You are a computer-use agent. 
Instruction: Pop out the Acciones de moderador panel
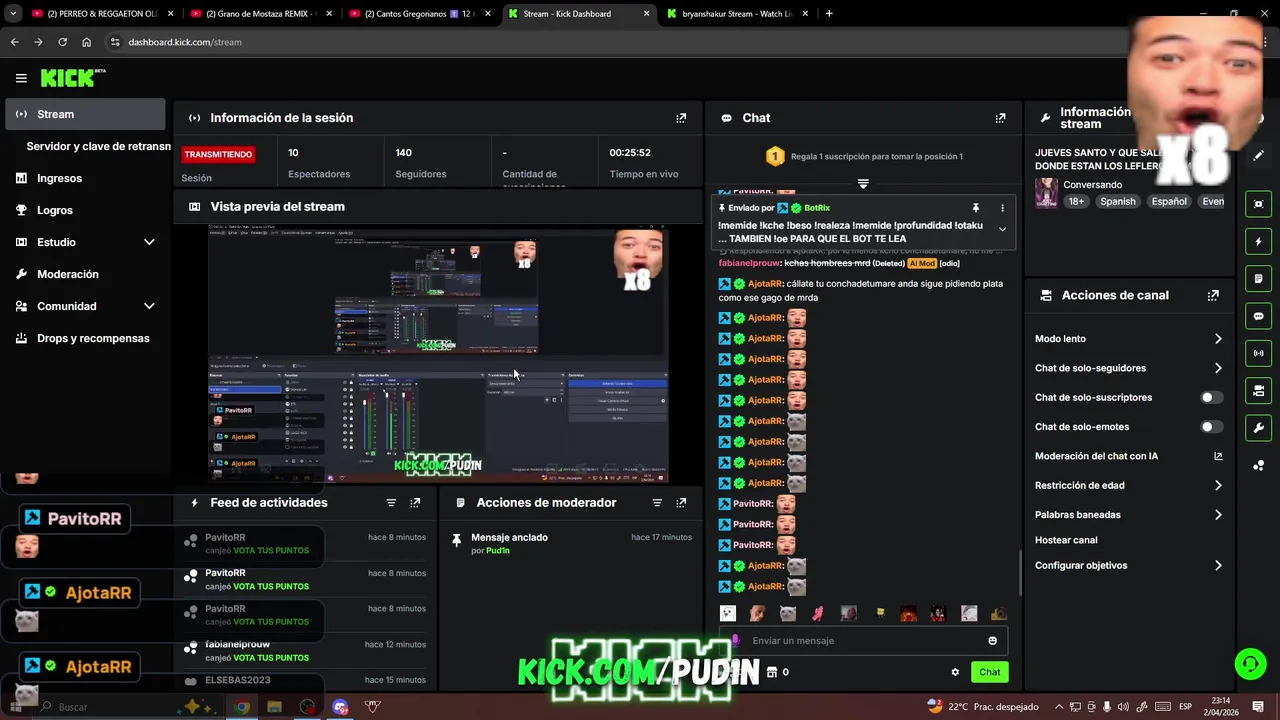click(x=681, y=503)
